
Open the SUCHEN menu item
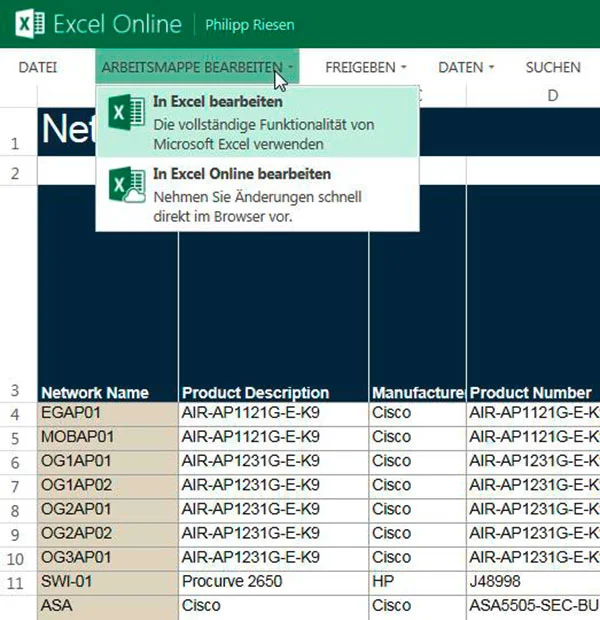click(553, 67)
